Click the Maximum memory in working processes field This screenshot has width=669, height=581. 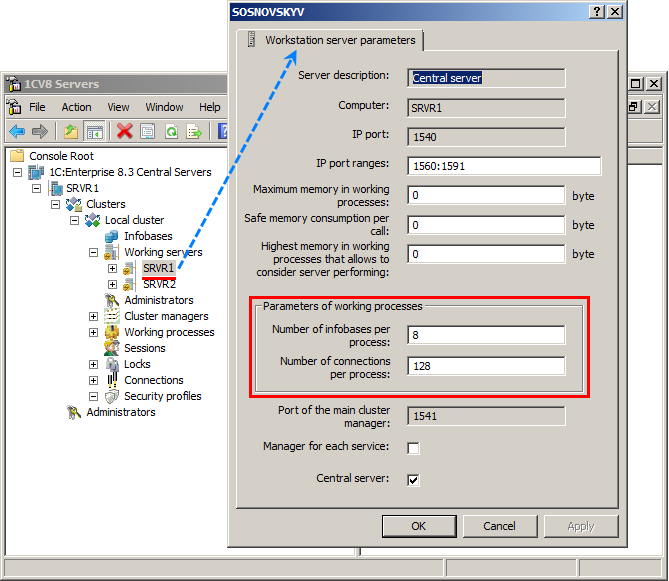(x=486, y=195)
